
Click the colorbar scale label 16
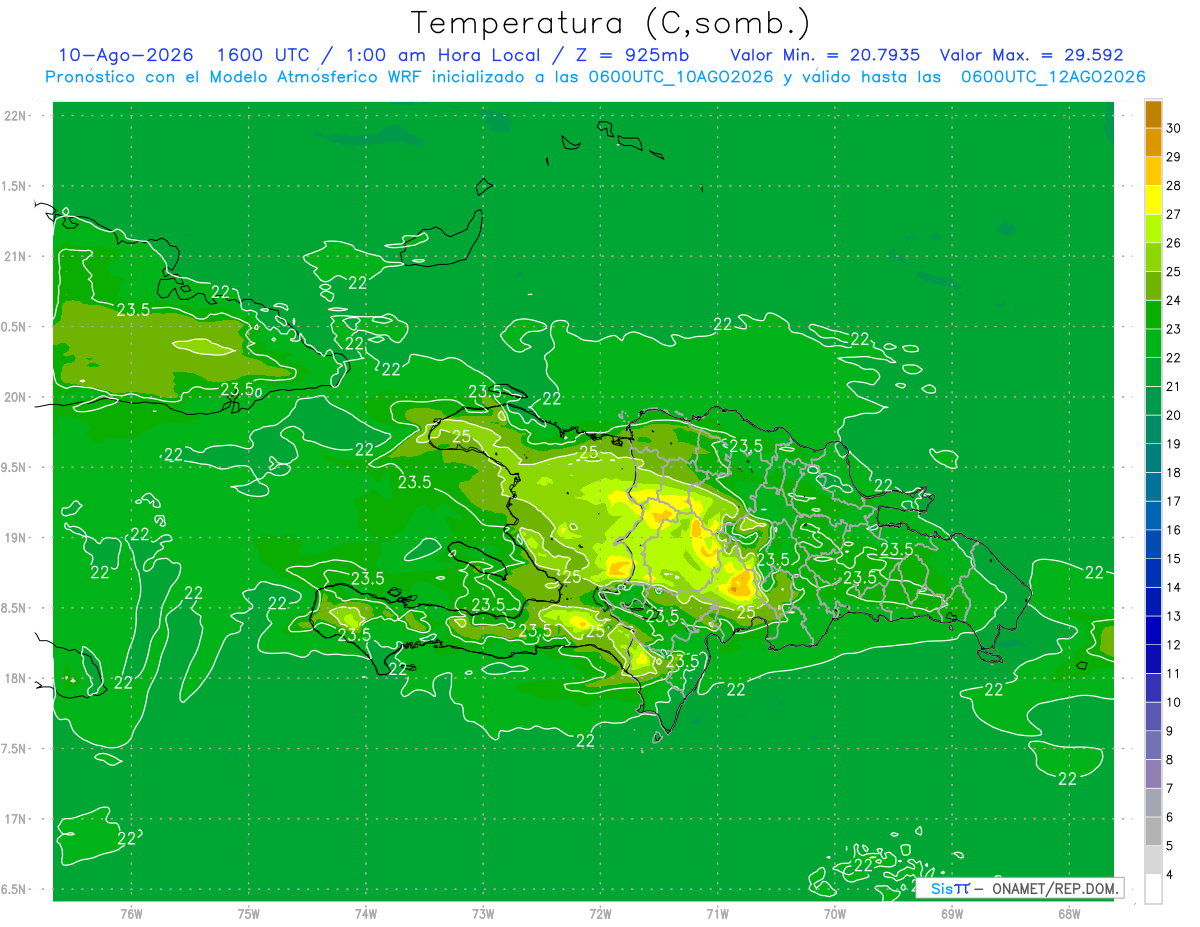(x=1174, y=530)
